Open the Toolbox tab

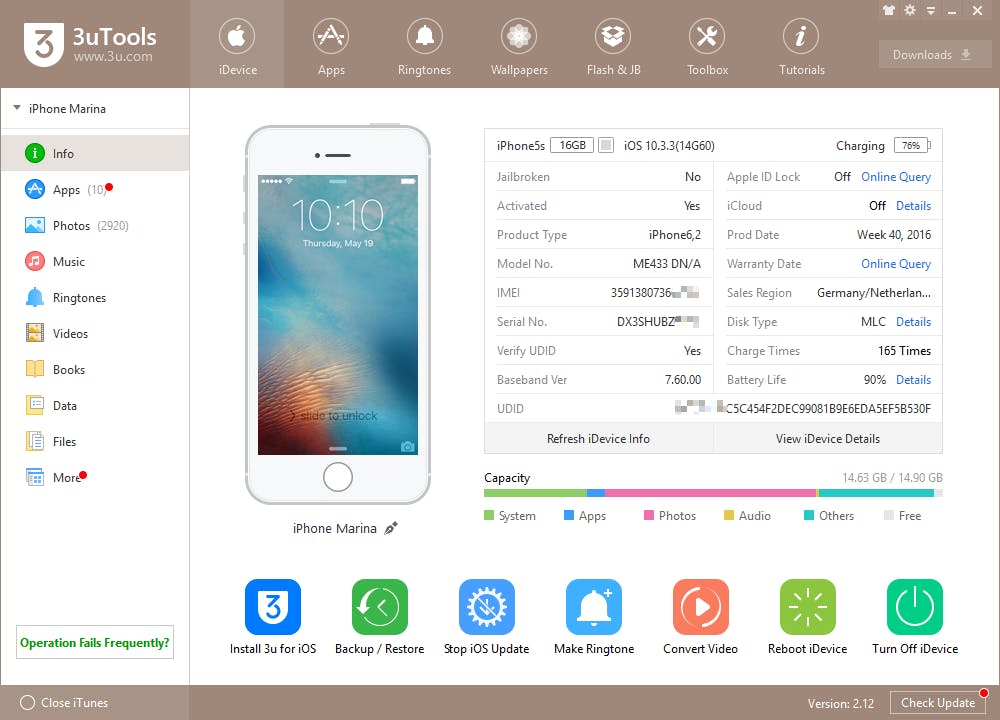(x=707, y=45)
